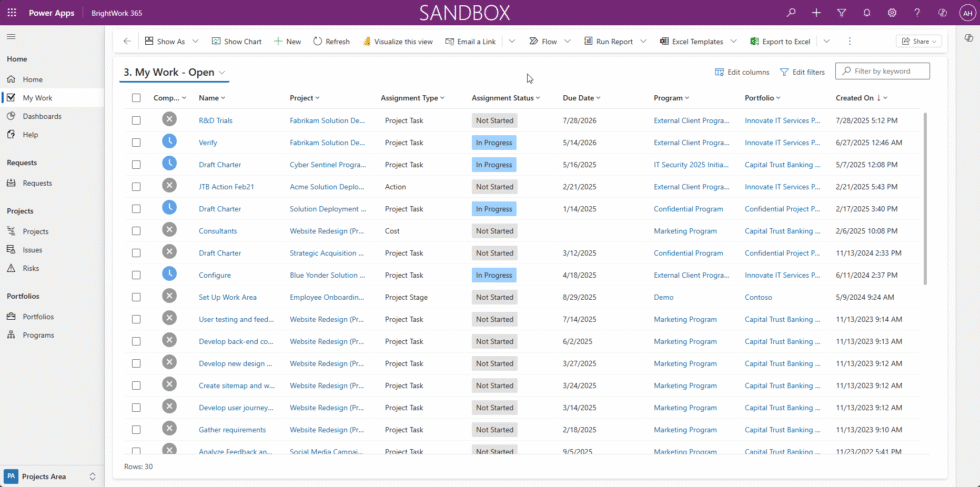
Task: Check the box for R&D Trials row
Action: tap(136, 120)
